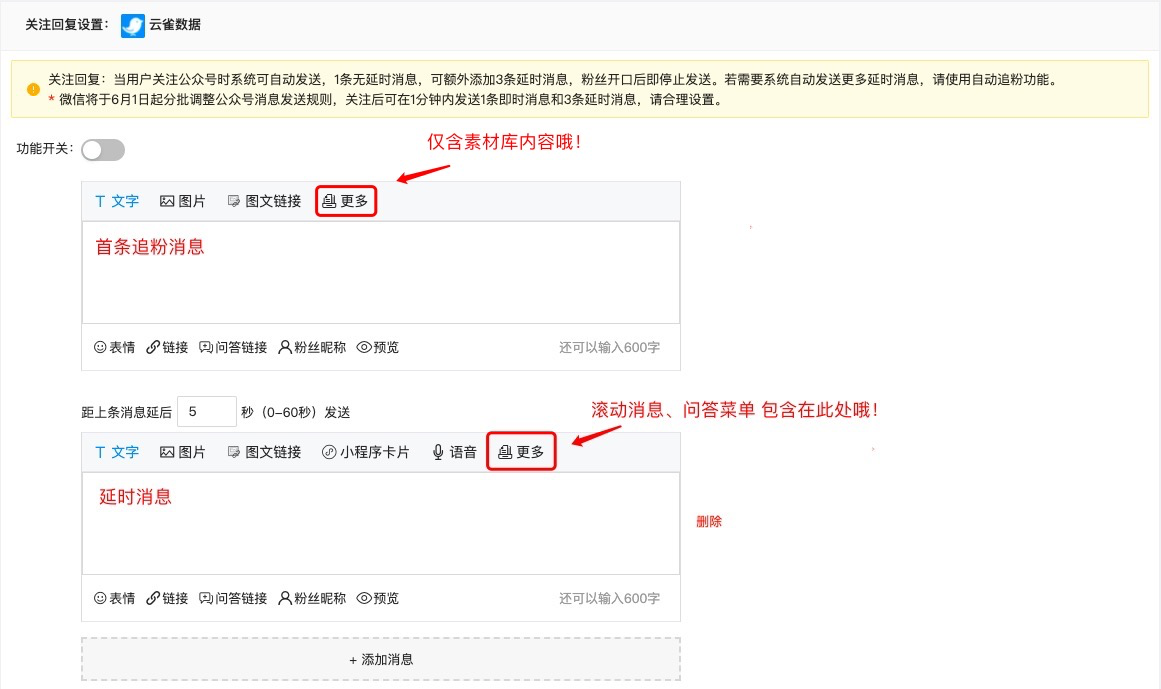Switch to 文字 tab in first message editor
Image resolution: width=1161 pixels, height=689 pixels.
coord(117,201)
